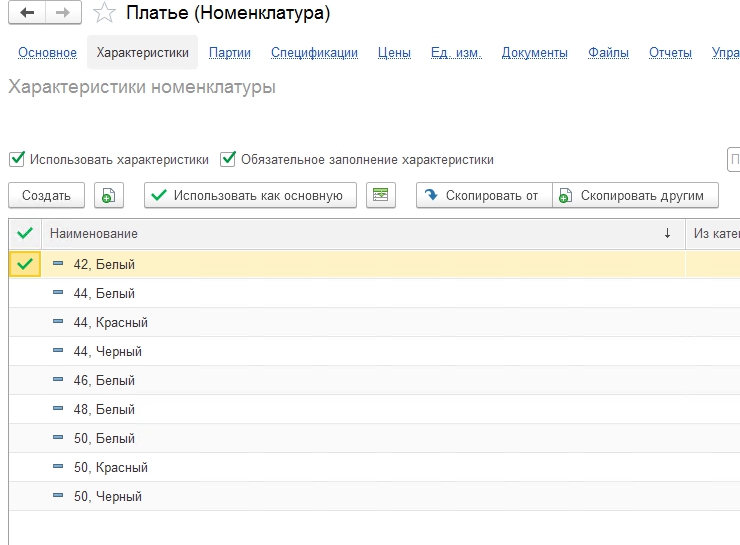Click the back navigation arrow
This screenshot has width=740, height=545.
point(26,13)
